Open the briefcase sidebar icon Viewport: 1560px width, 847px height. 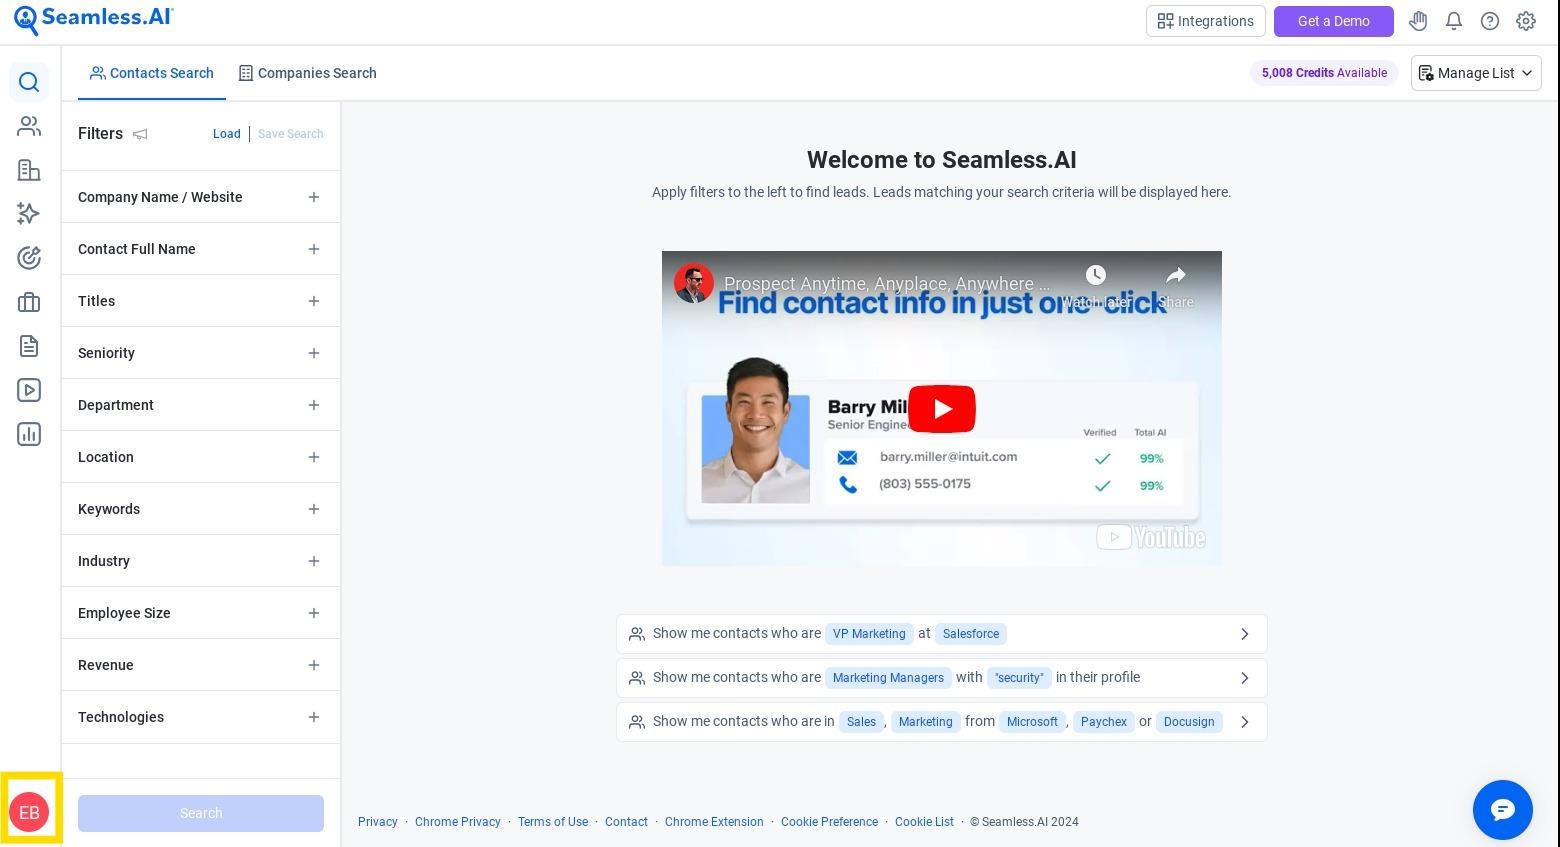(x=29, y=302)
